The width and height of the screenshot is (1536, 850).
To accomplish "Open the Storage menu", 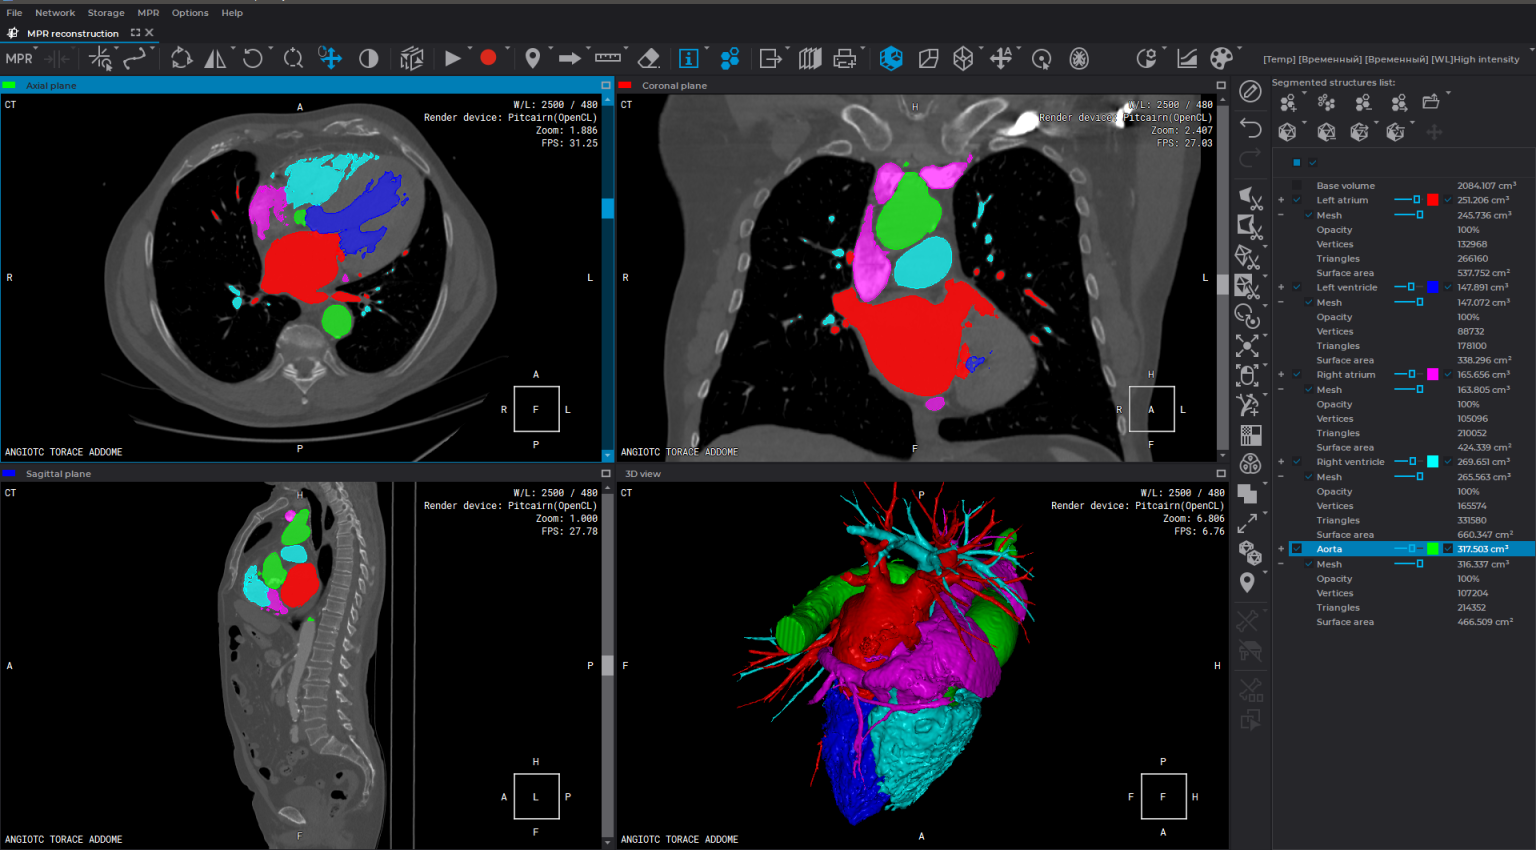I will tap(106, 13).
